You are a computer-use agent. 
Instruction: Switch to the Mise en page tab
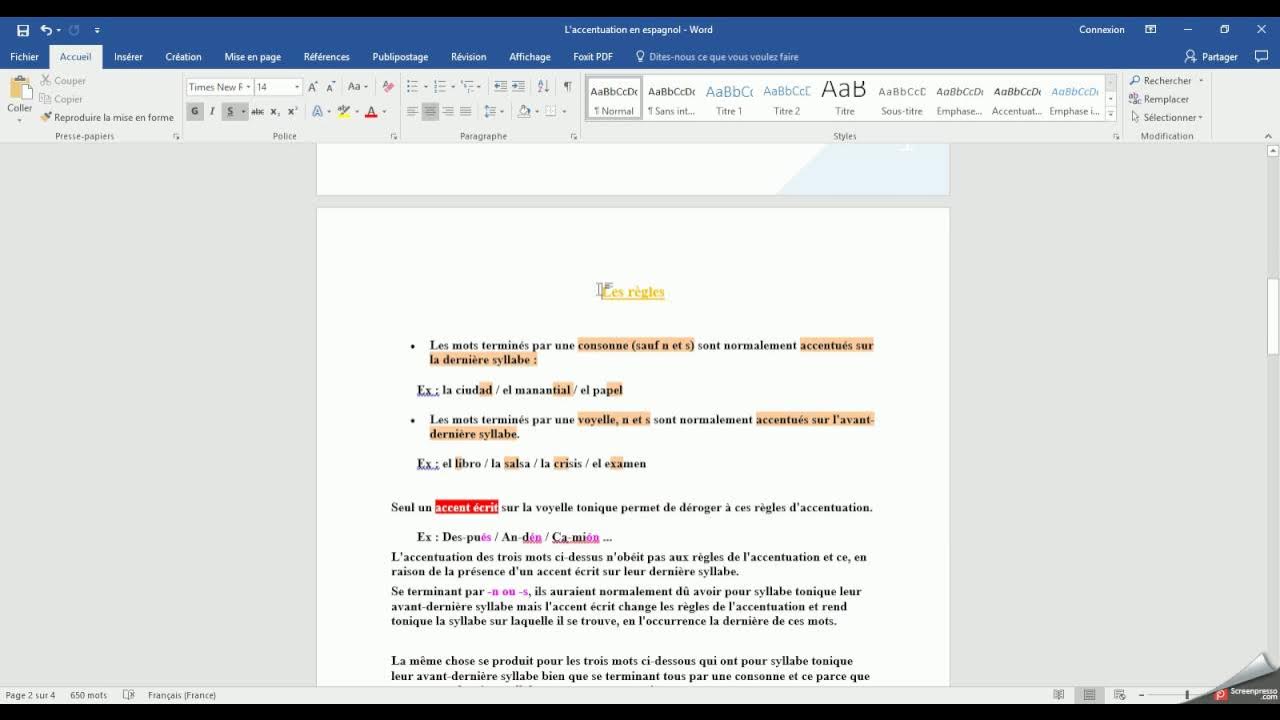tap(252, 57)
